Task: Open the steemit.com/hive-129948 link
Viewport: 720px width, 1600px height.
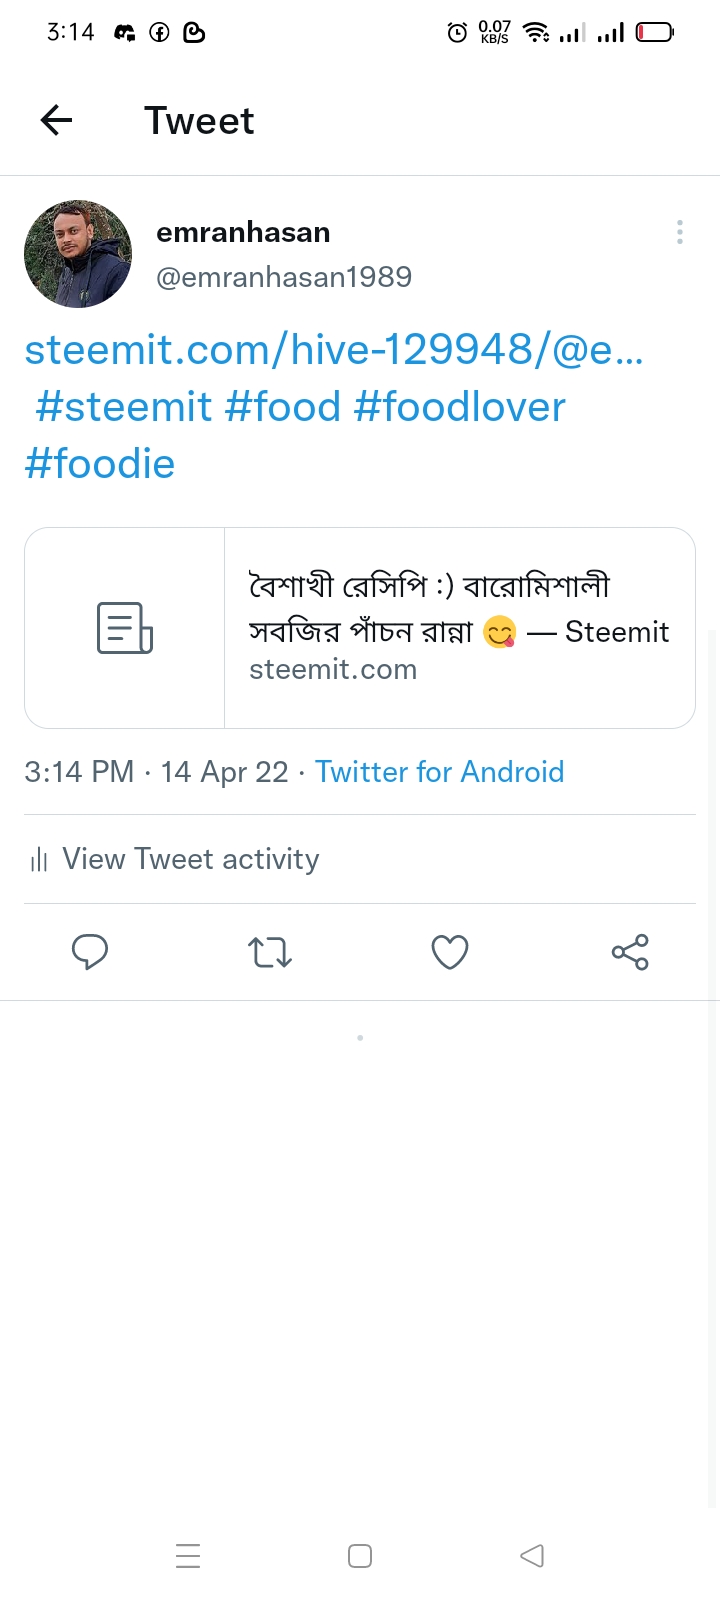Action: (334, 350)
